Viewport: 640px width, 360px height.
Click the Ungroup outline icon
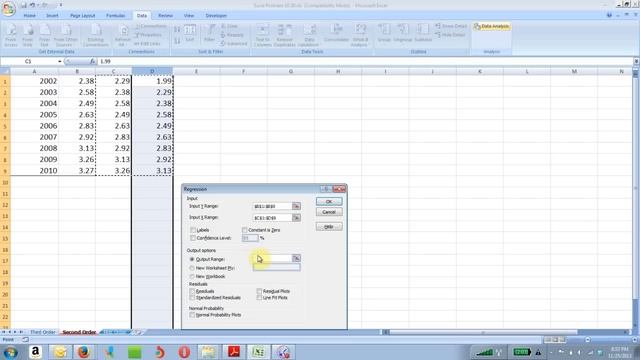coord(403,33)
